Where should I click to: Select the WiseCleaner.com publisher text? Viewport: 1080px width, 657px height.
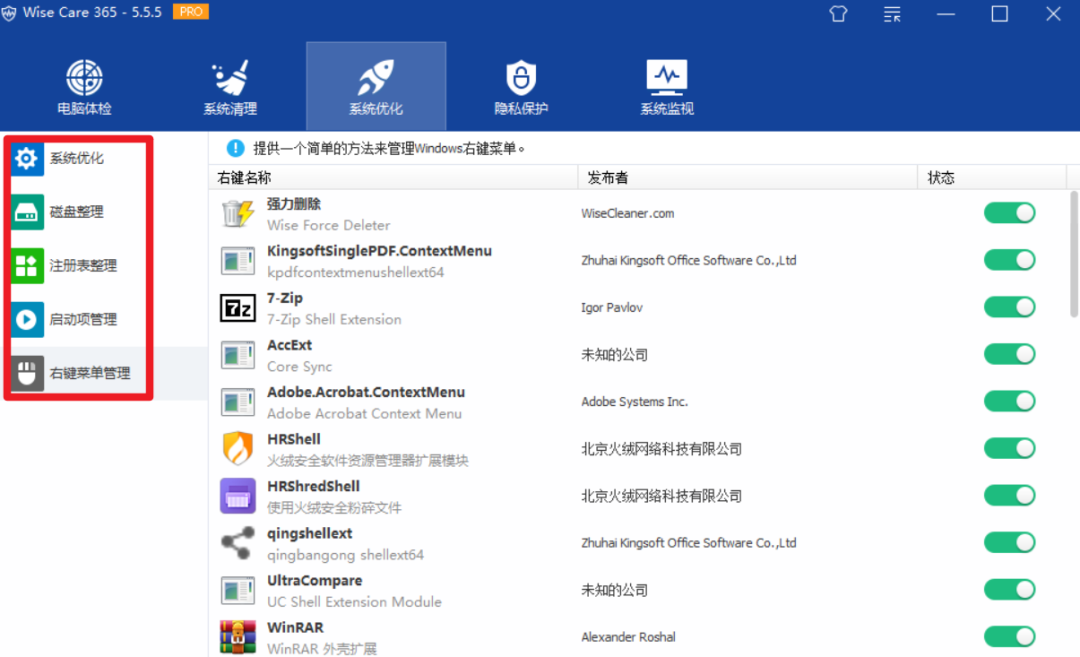[627, 213]
